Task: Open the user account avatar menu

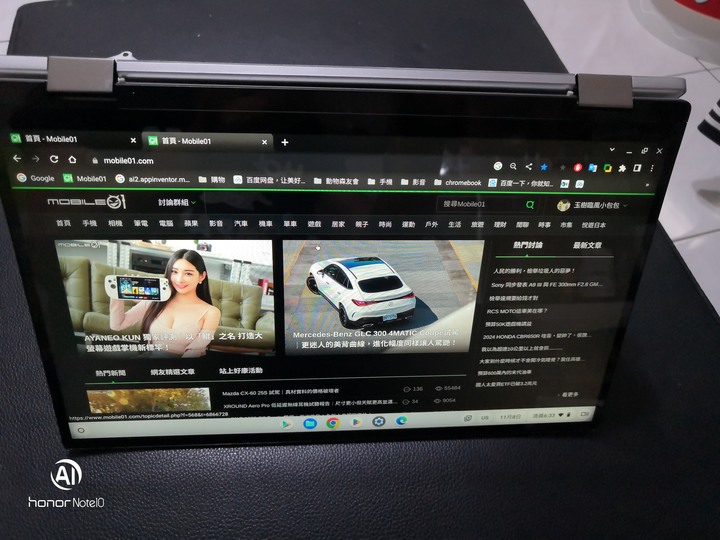Action: point(591,205)
